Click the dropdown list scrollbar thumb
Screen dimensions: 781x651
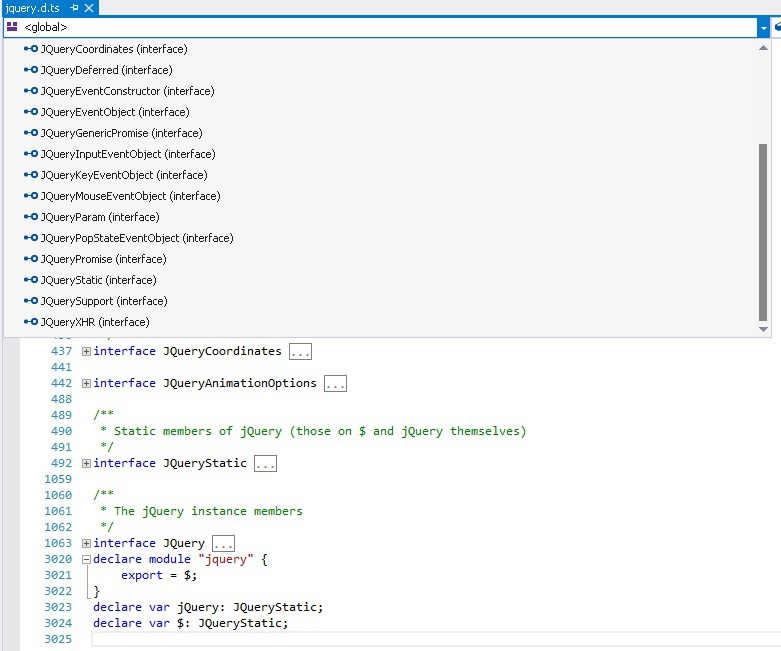pos(763,232)
